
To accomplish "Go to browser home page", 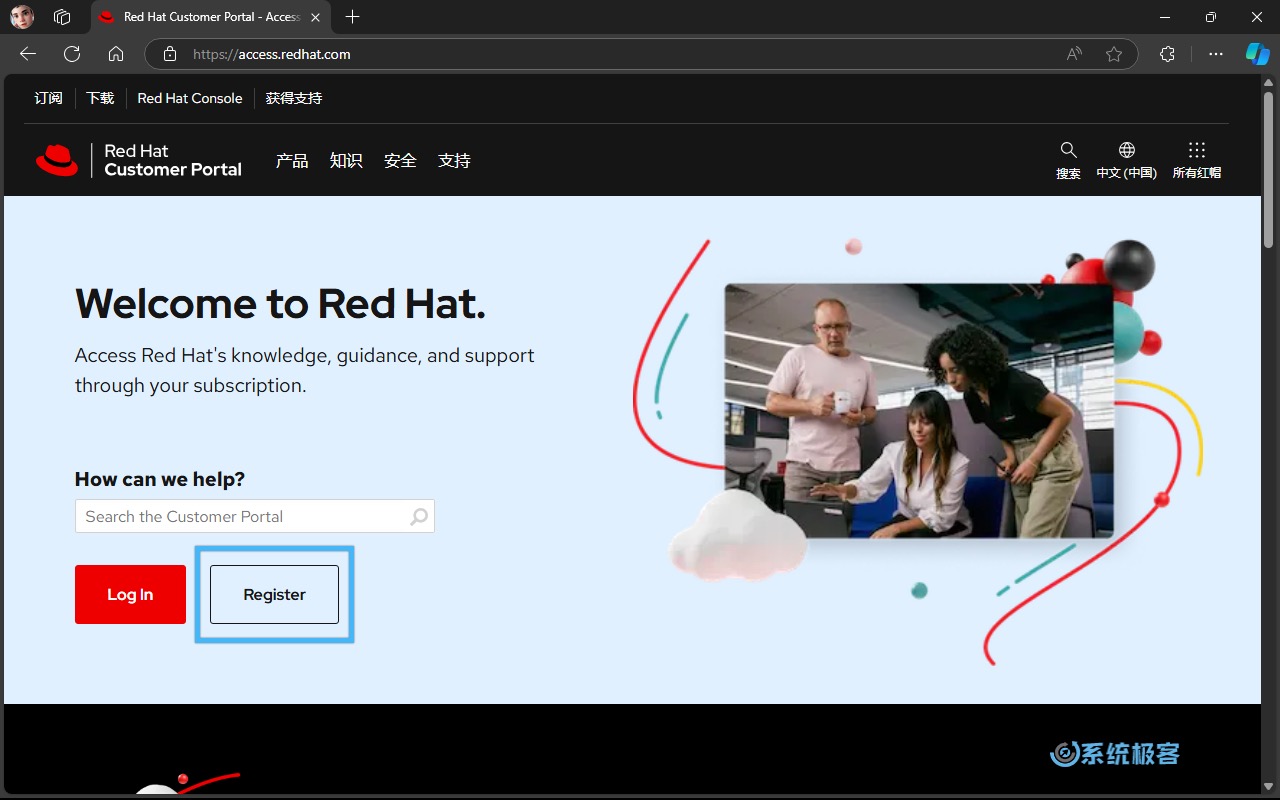I will tap(116, 54).
